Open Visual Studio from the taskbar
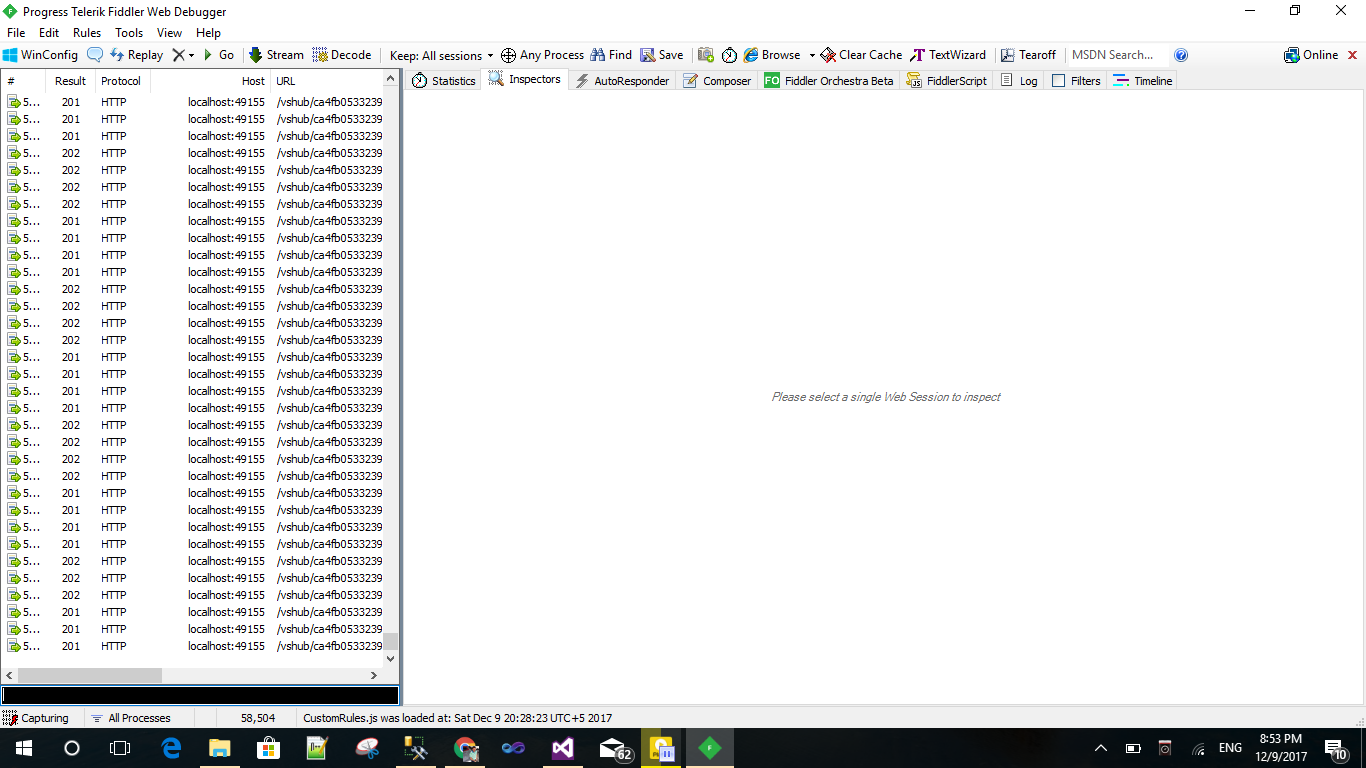The image size is (1366, 768). [x=563, y=748]
